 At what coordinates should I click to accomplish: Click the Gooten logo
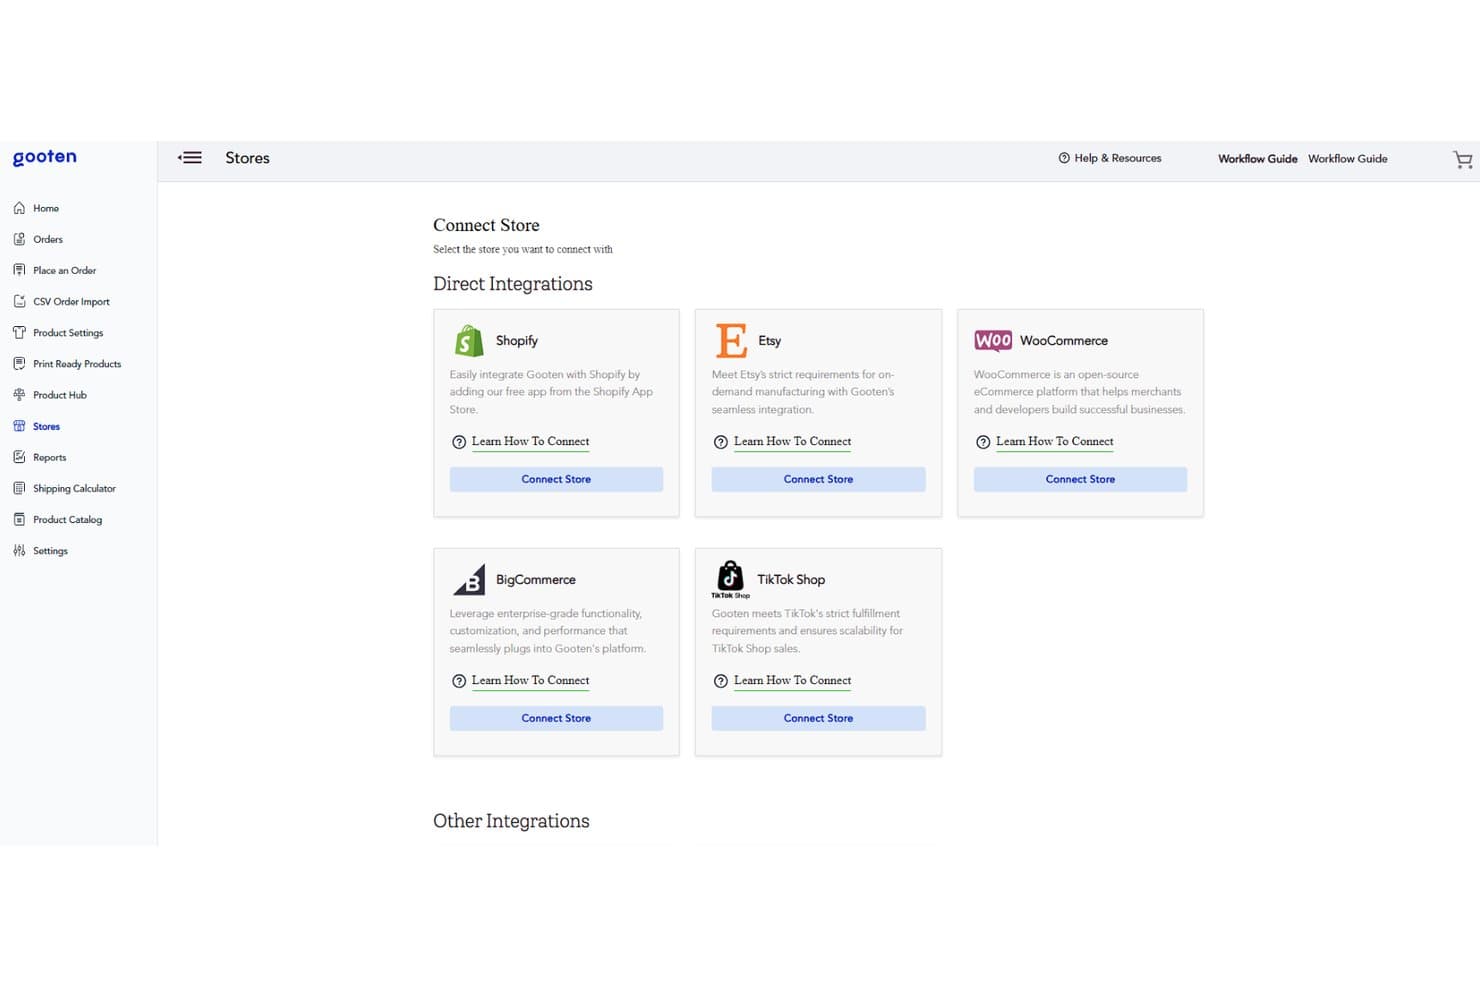pos(44,157)
